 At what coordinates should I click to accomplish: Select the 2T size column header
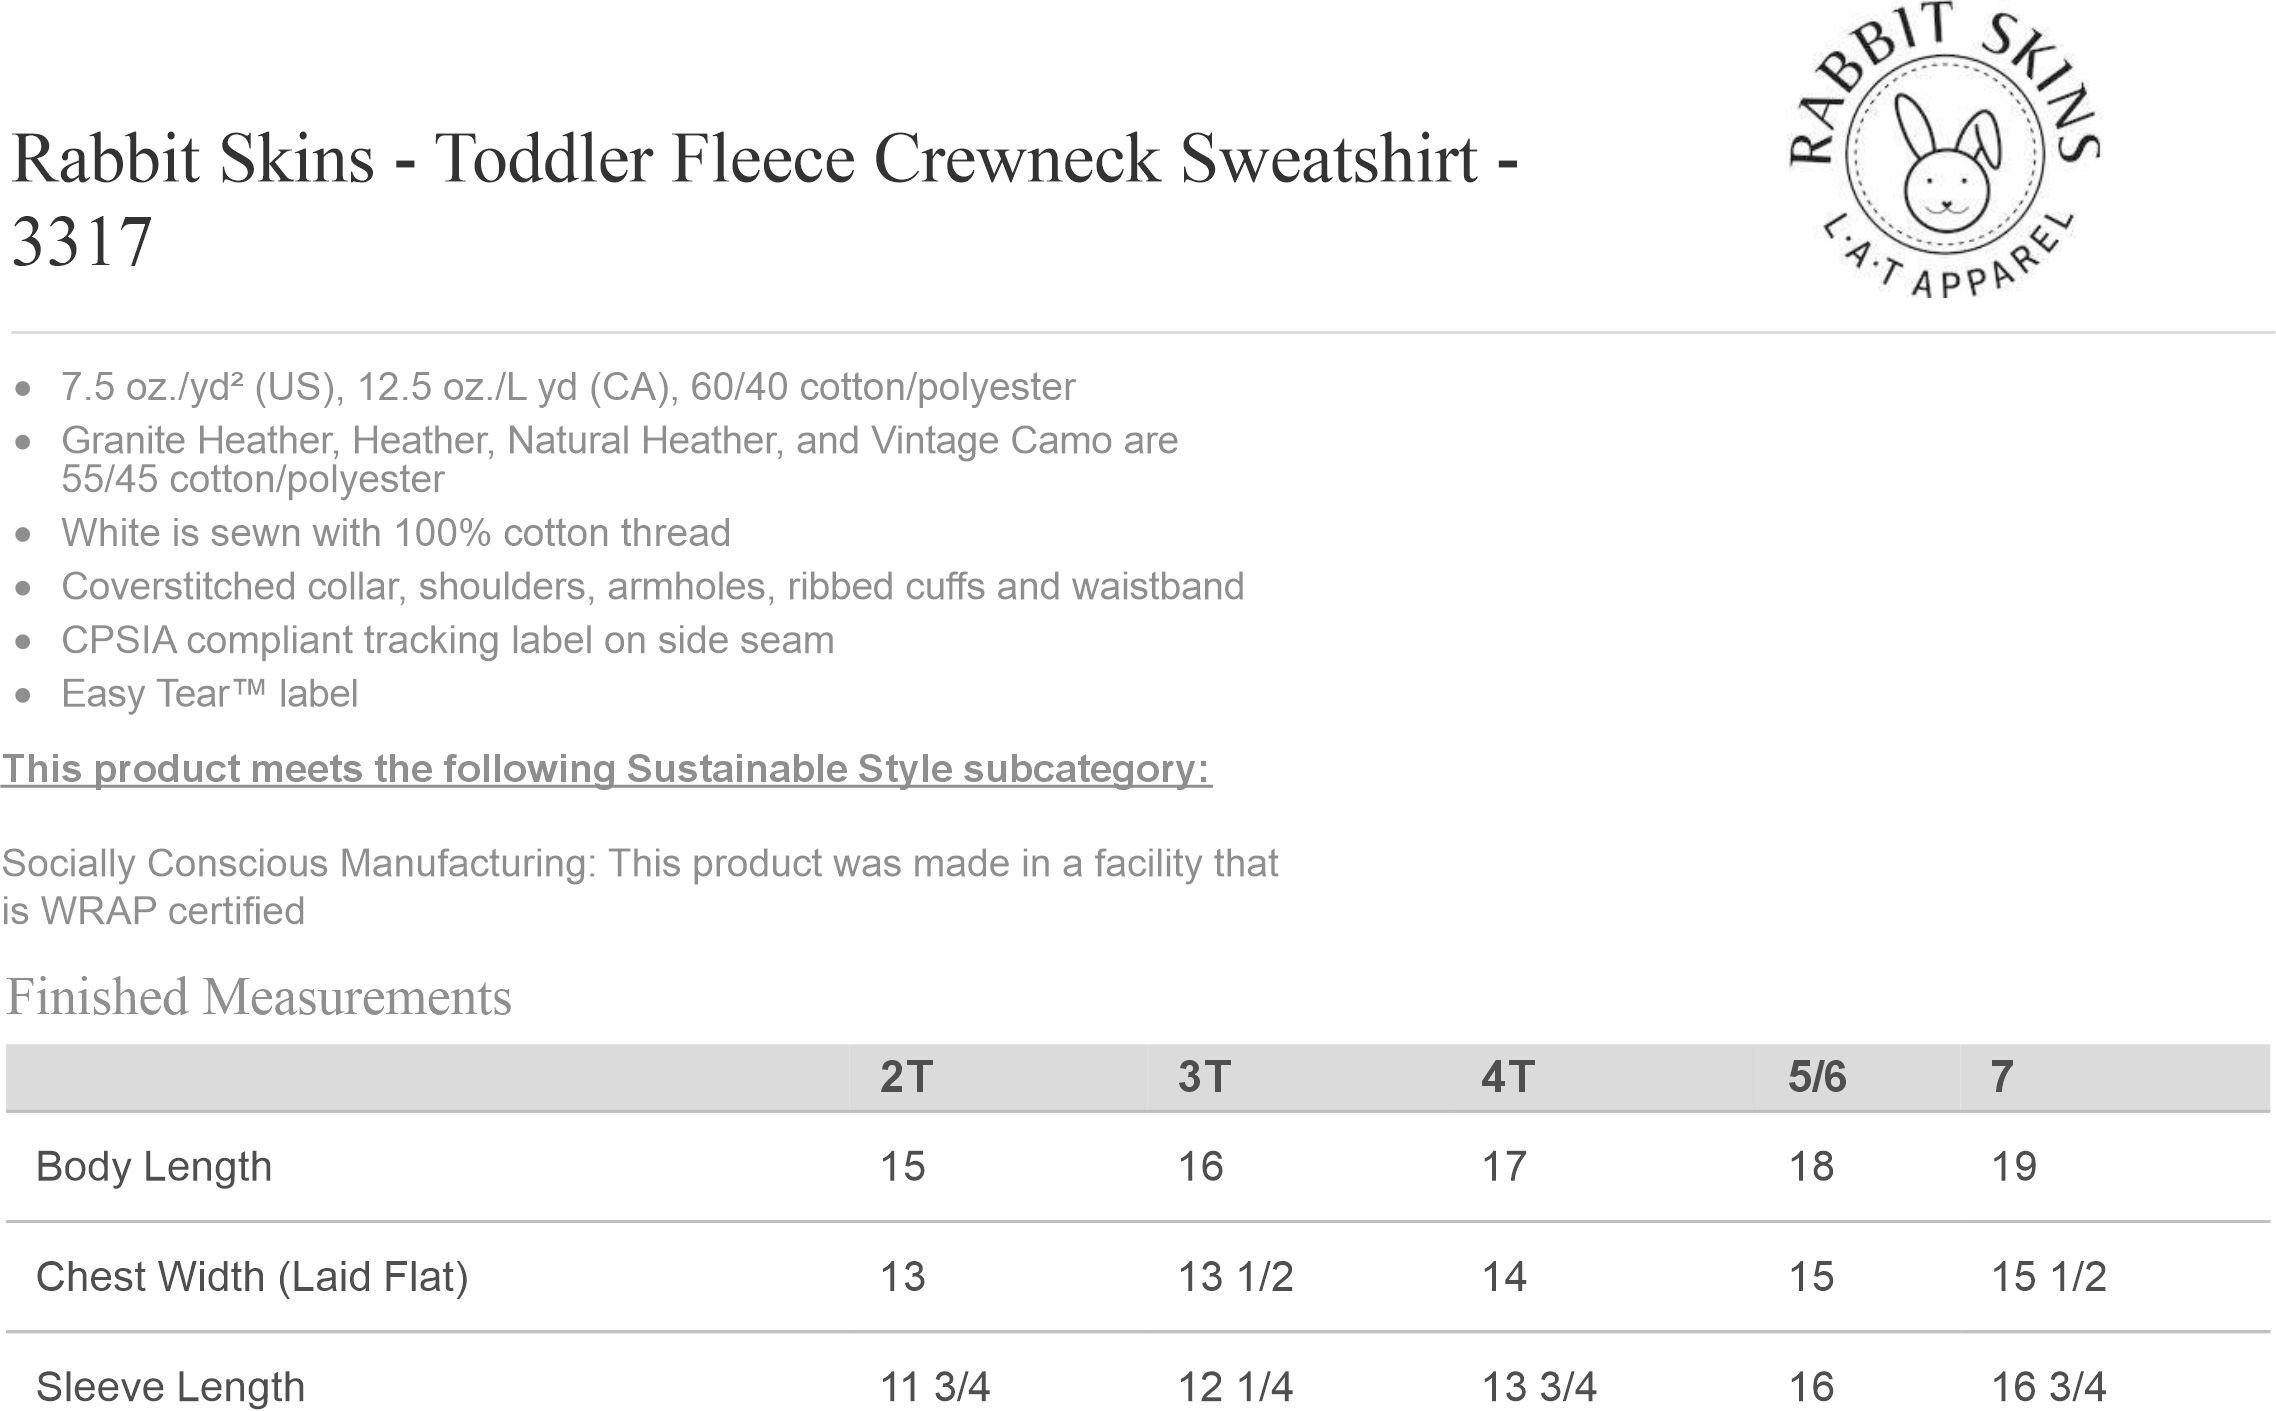tap(906, 1077)
